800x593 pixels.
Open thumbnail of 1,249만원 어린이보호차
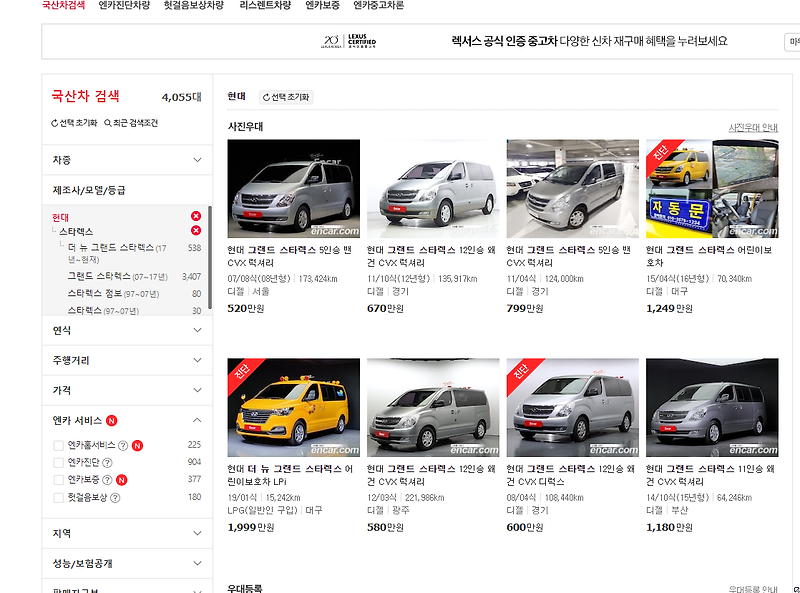click(x=712, y=189)
